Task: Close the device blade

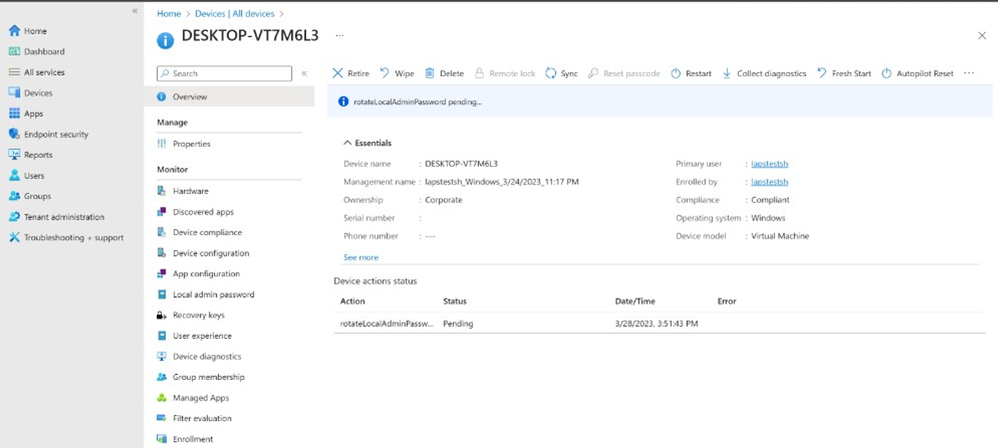Action: click(981, 36)
